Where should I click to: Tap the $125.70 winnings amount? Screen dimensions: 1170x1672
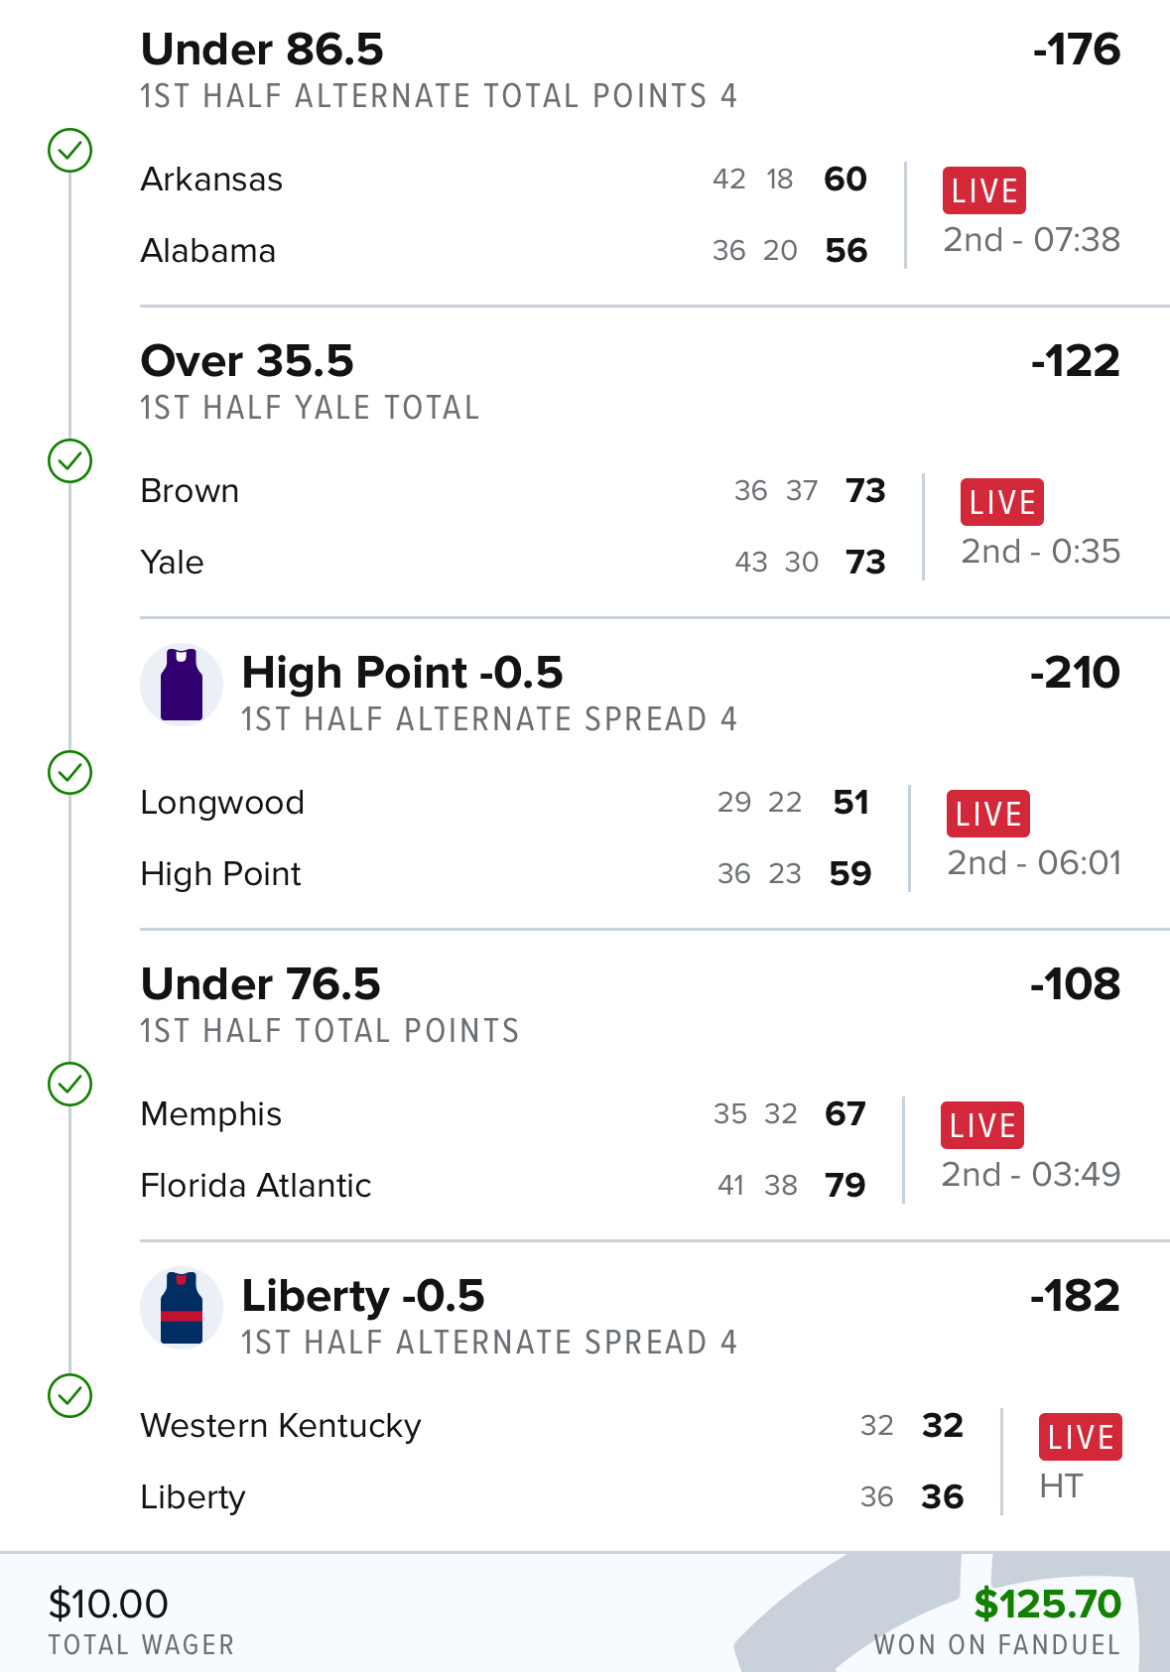click(x=1047, y=1604)
